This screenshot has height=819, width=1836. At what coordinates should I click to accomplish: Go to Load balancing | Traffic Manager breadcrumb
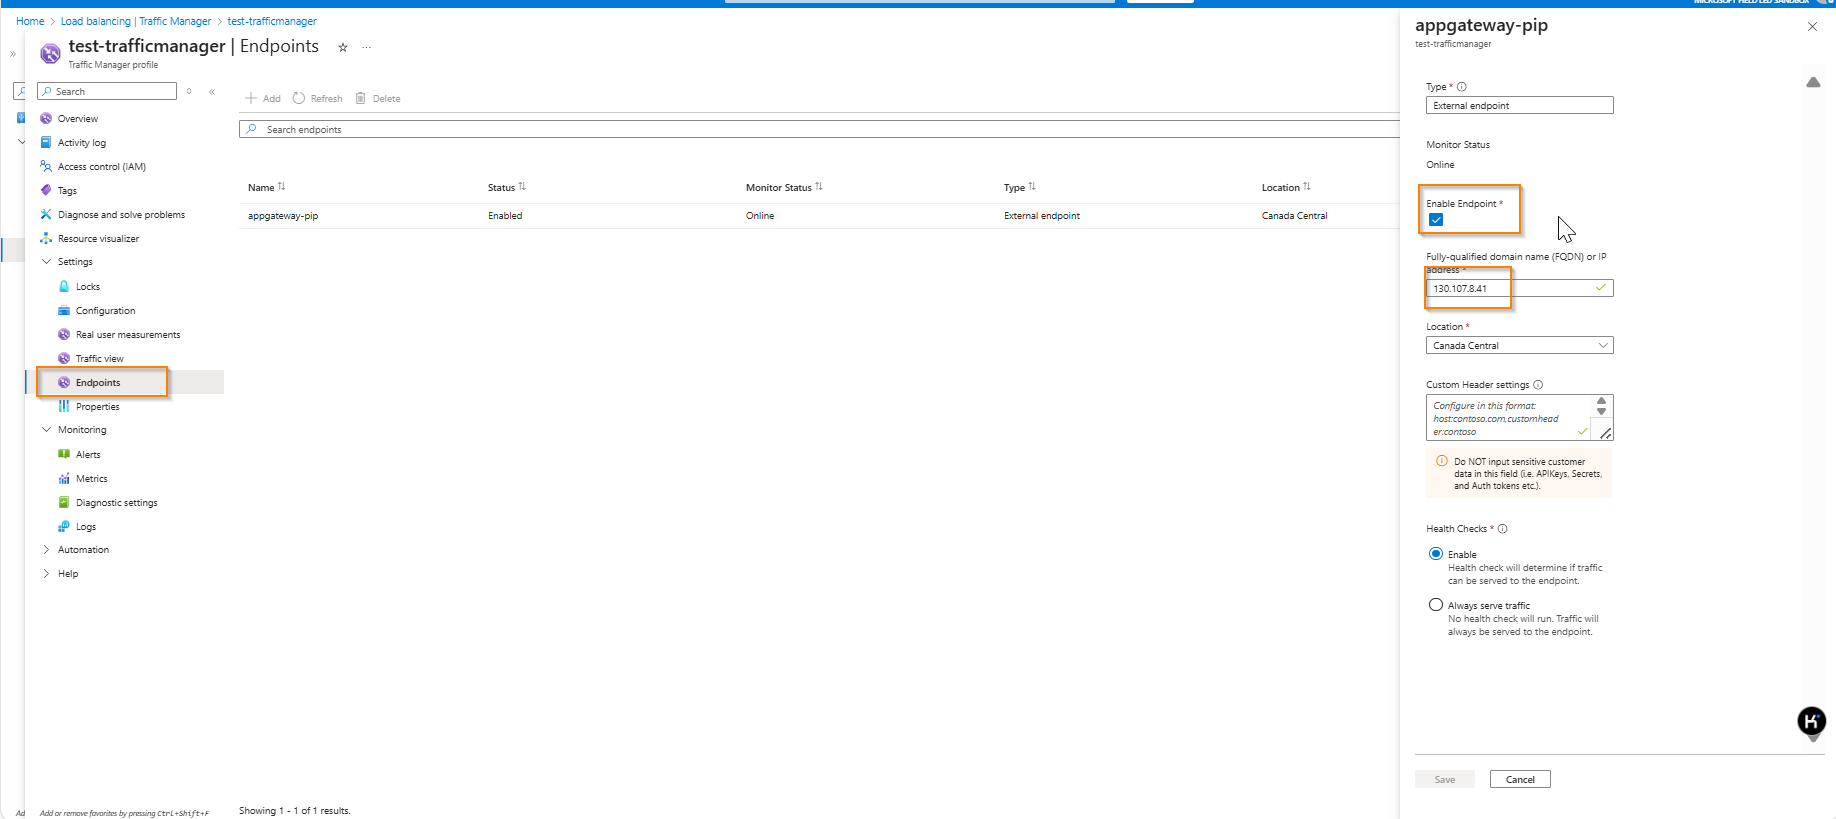136,21
